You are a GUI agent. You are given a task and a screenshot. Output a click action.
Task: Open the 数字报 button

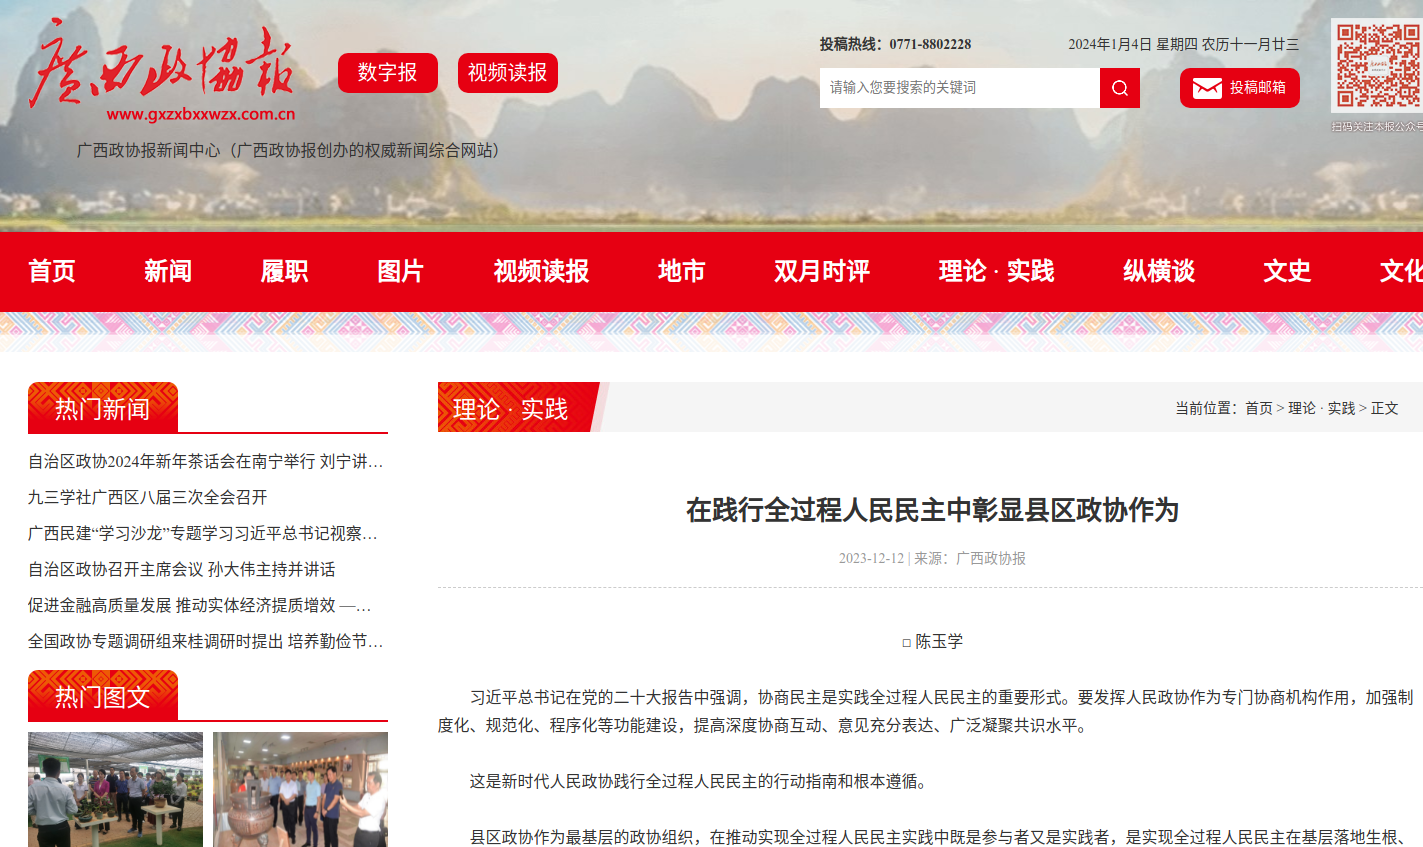pyautogui.click(x=387, y=73)
